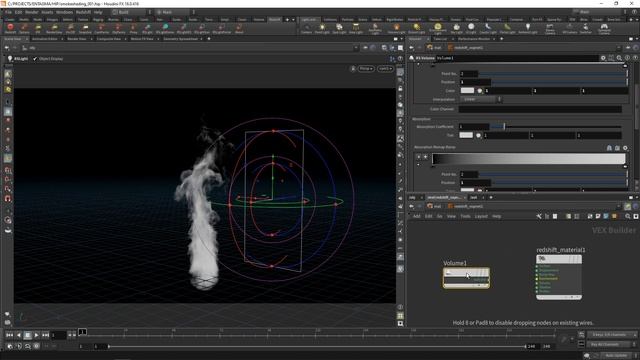Image resolution: width=640 pixels, height=360 pixels.
Task: Open network editor find (magnifier) icon
Action: 628,216
